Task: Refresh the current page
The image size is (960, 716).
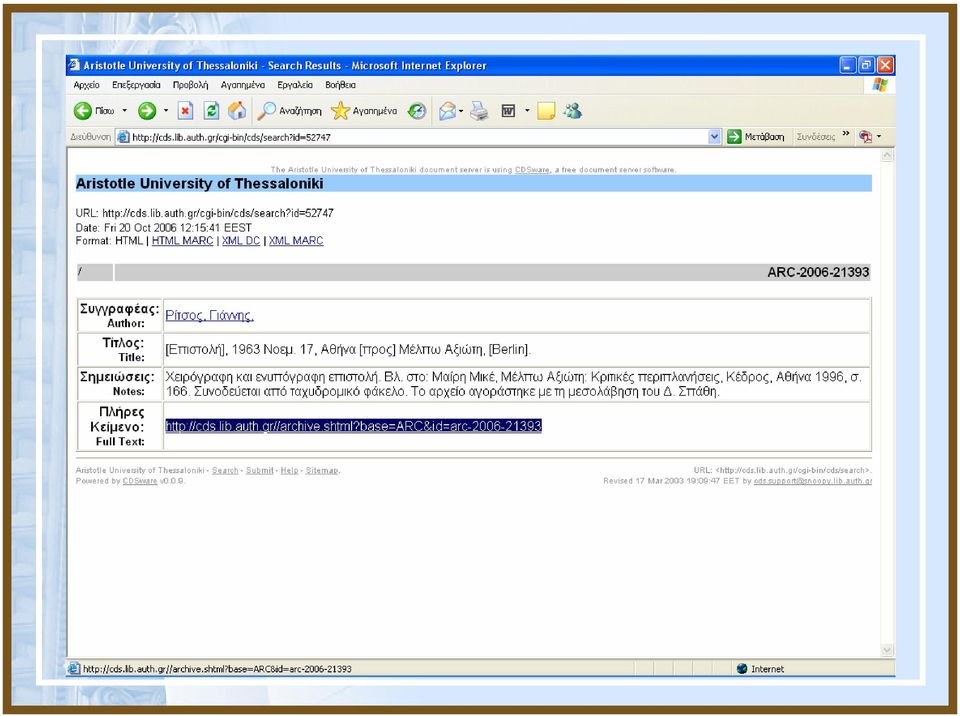Action: click(x=211, y=111)
